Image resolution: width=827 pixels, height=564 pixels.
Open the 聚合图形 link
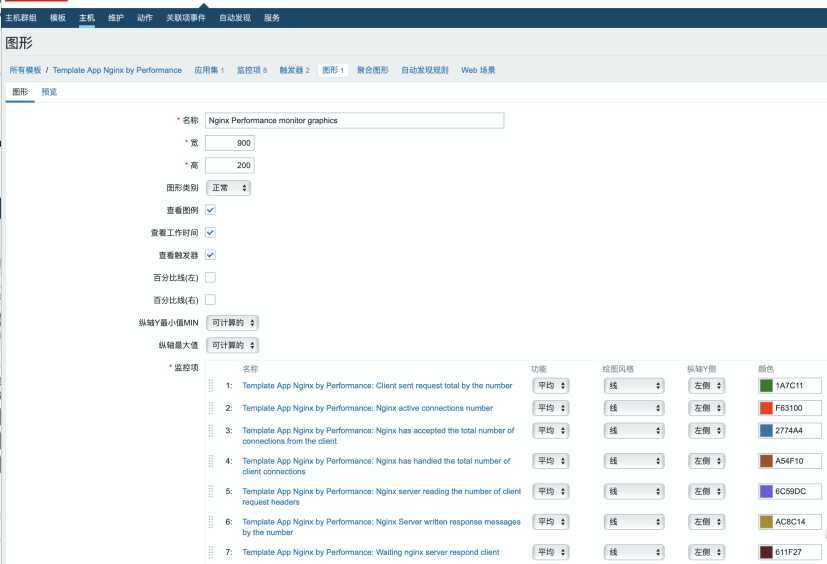[x=372, y=70]
